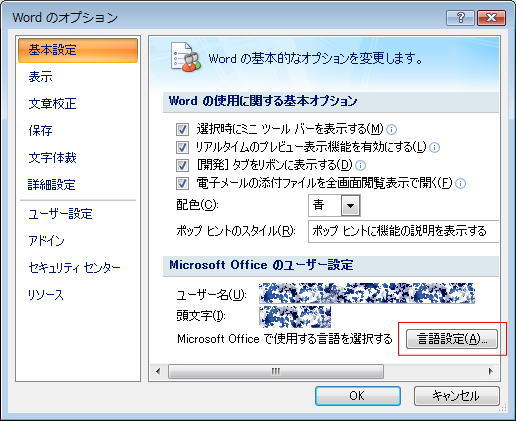Click left arrow of horizontal scrollbar

(x=158, y=371)
